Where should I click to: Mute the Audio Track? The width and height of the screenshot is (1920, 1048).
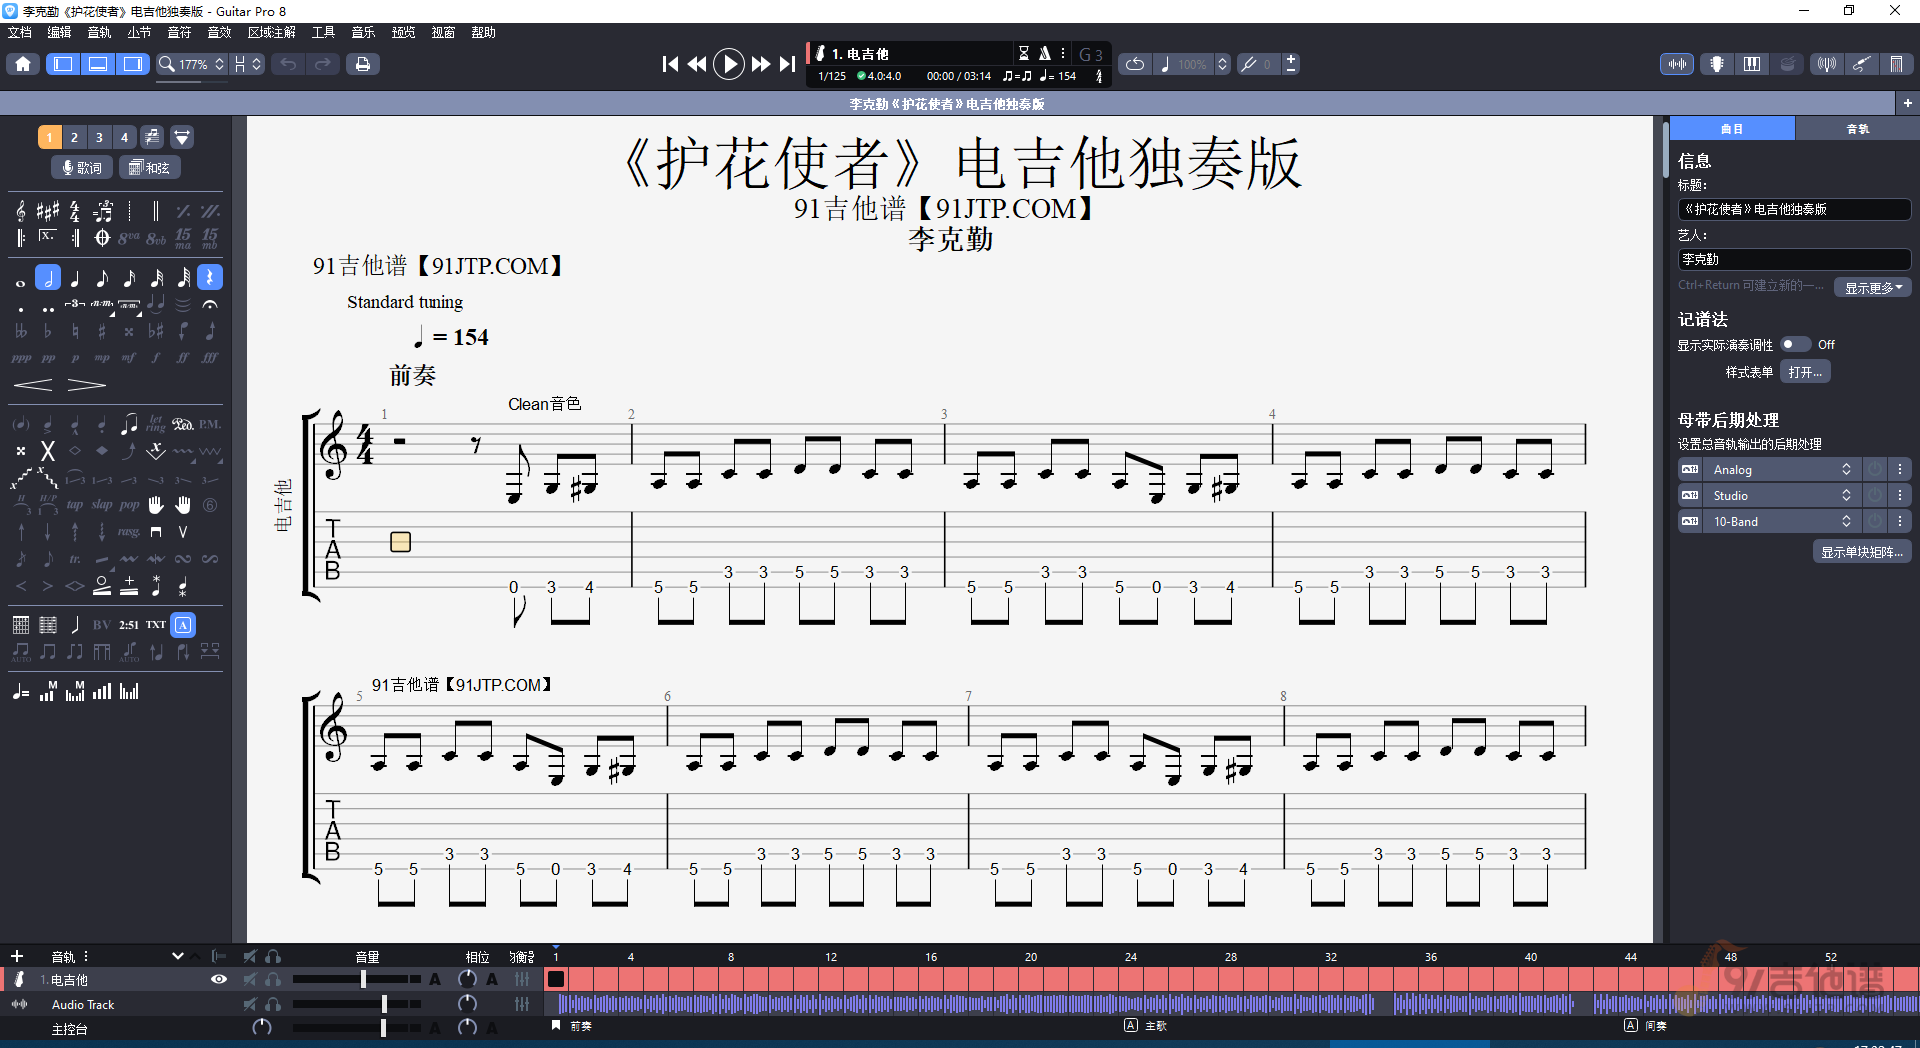[x=250, y=1004]
